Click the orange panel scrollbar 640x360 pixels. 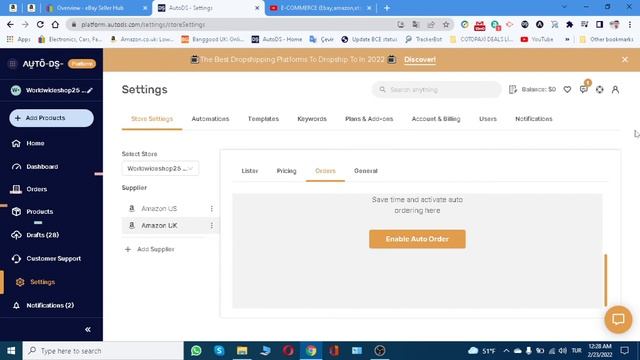[606, 280]
